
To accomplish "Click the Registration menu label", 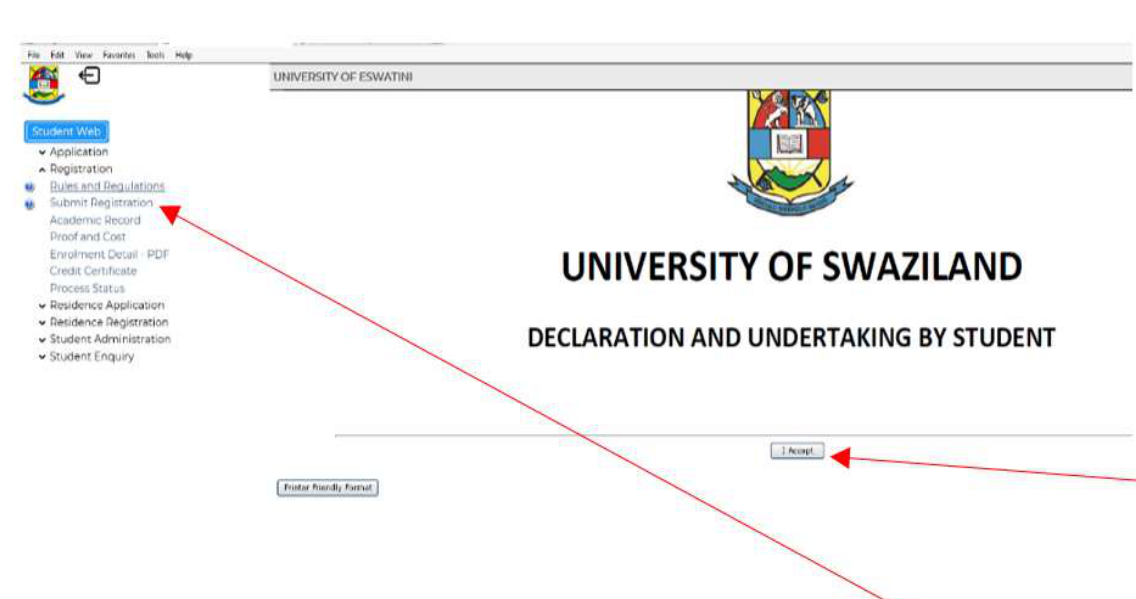I will pyautogui.click(x=81, y=169).
